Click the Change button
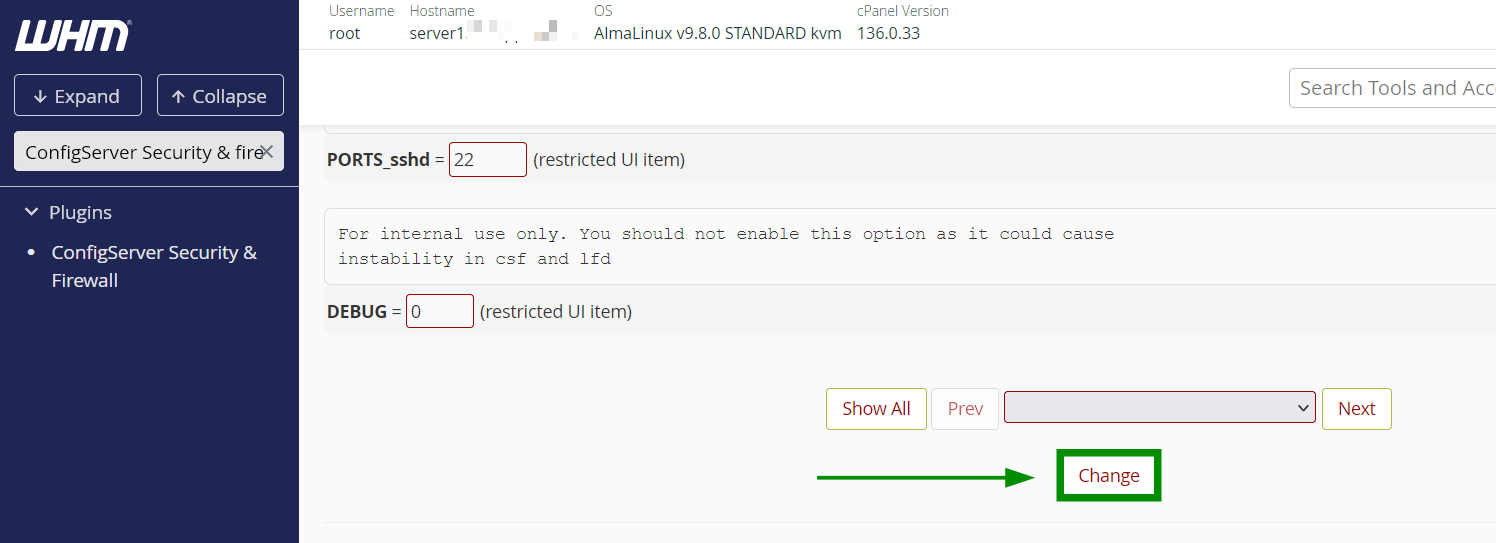This screenshot has height=543, width=1496. click(1109, 476)
